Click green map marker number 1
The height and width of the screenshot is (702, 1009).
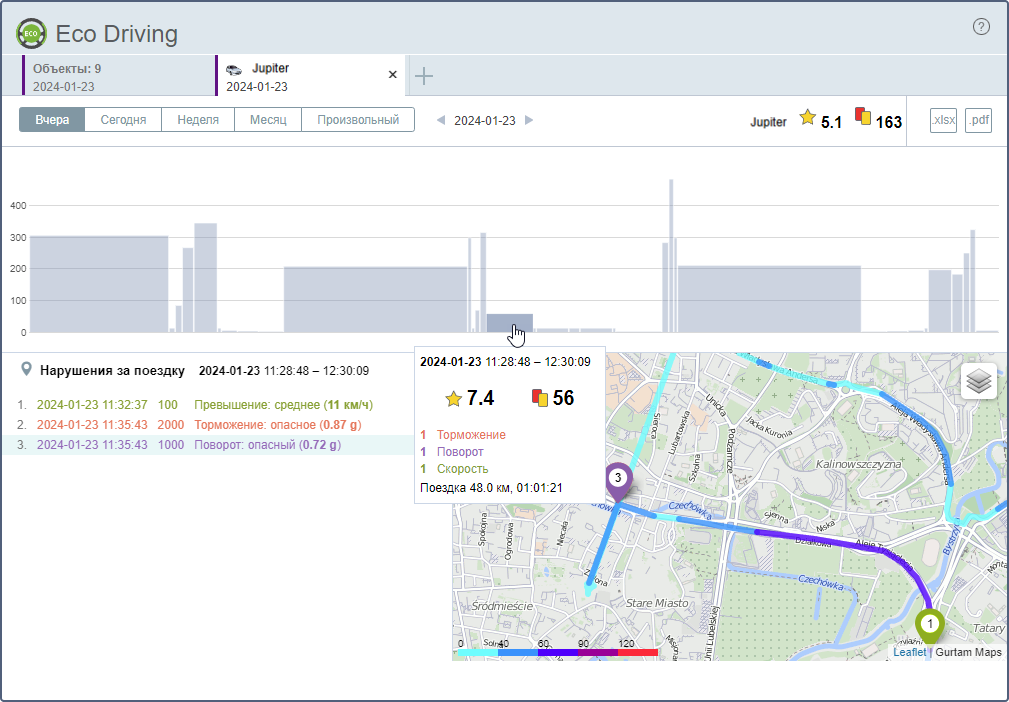point(930,625)
